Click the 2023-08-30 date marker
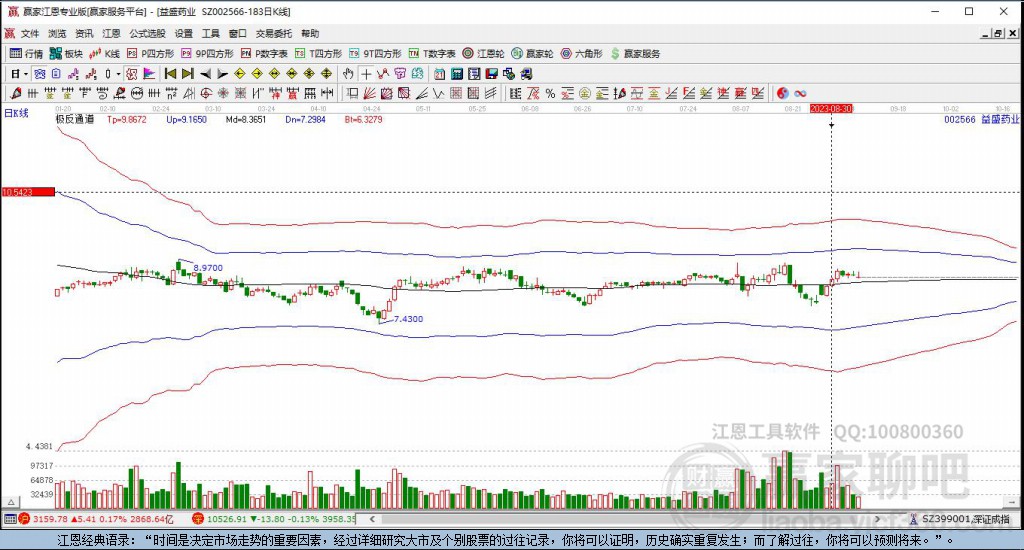The height and width of the screenshot is (550, 1024). (831, 108)
